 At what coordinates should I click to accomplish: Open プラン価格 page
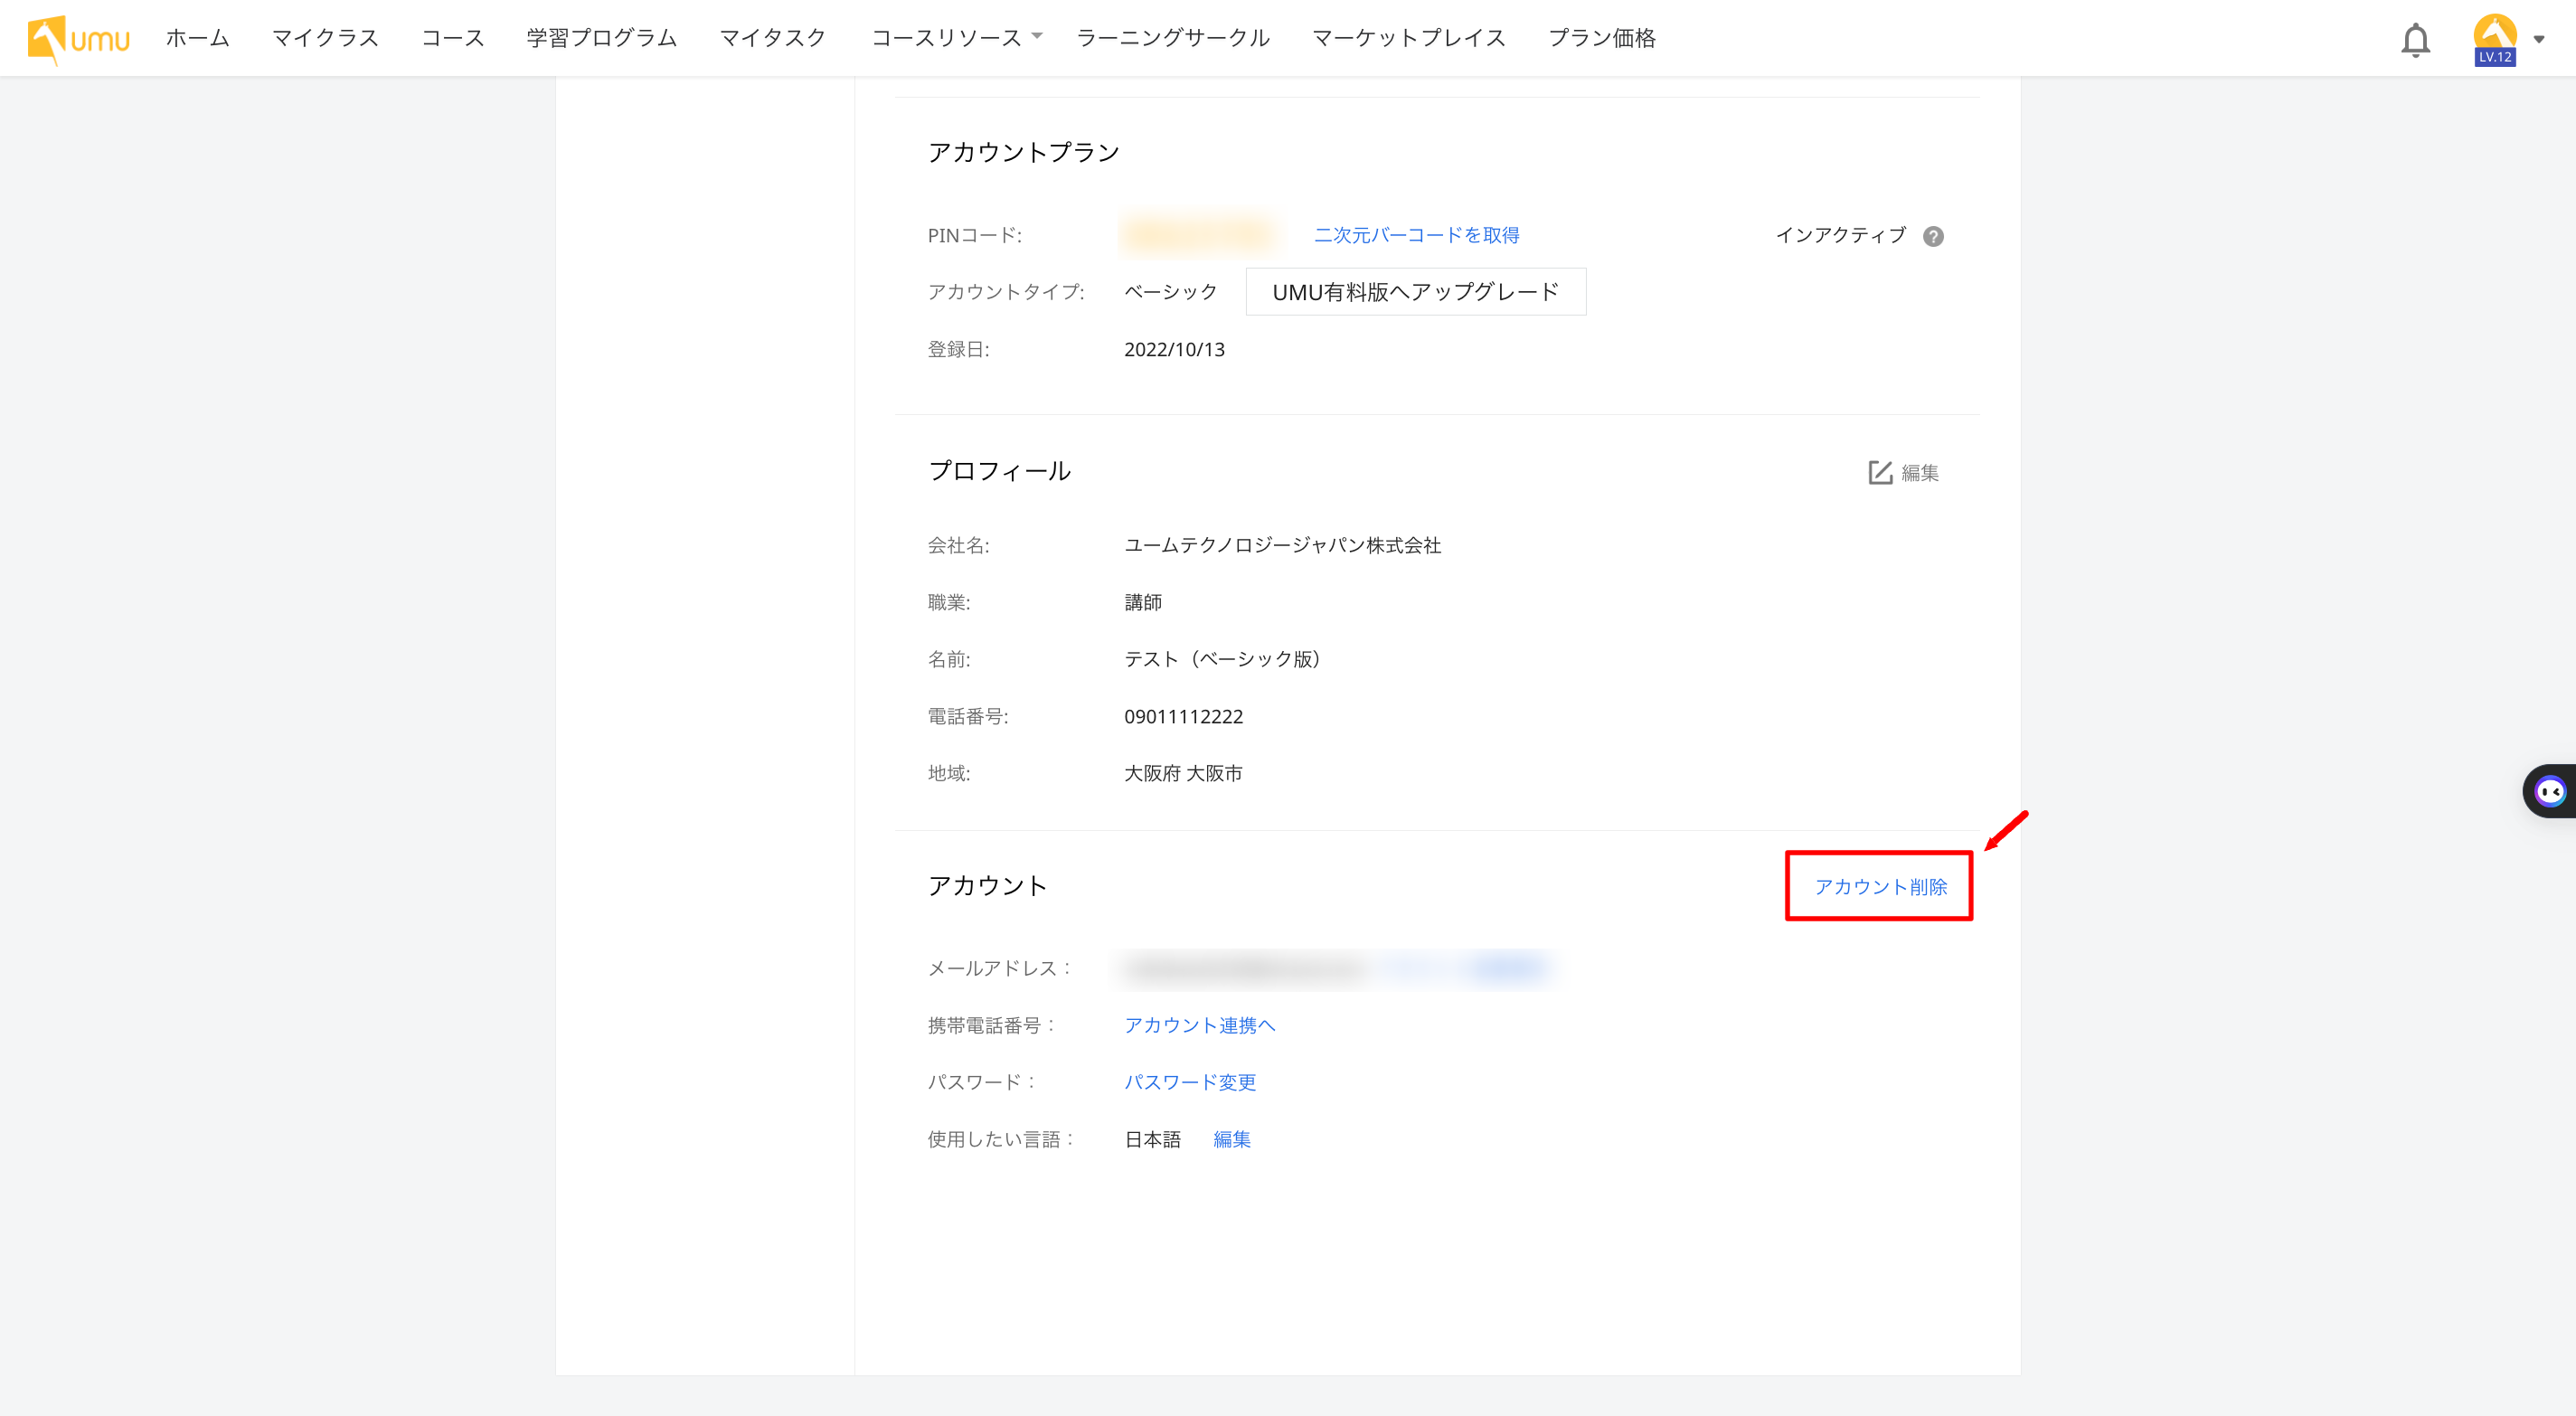click(1601, 38)
